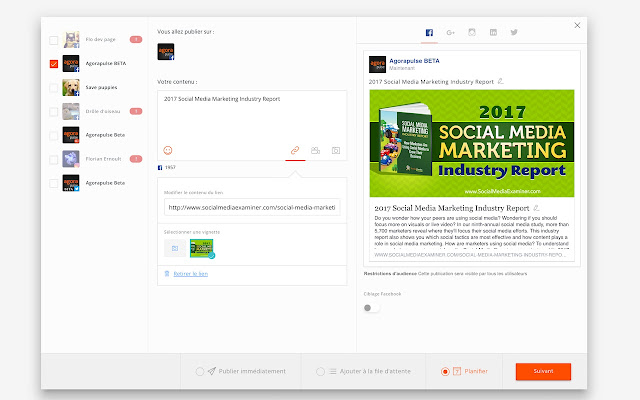The image size is (640, 400).
Task: Click the Retirer le lien link
Action: [191, 274]
